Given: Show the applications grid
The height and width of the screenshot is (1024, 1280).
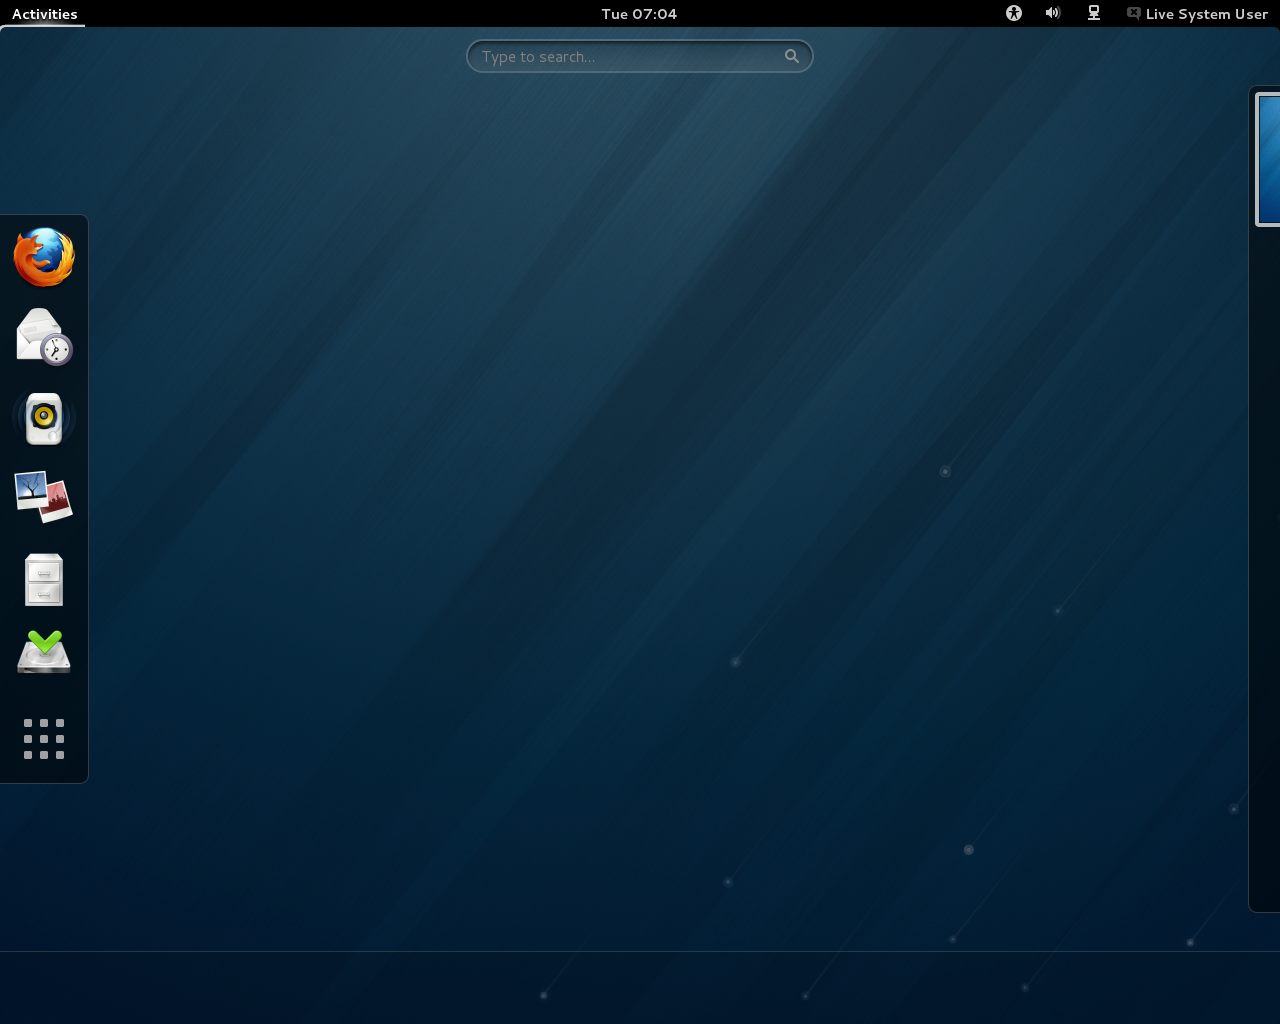Looking at the screenshot, I should (x=43, y=739).
